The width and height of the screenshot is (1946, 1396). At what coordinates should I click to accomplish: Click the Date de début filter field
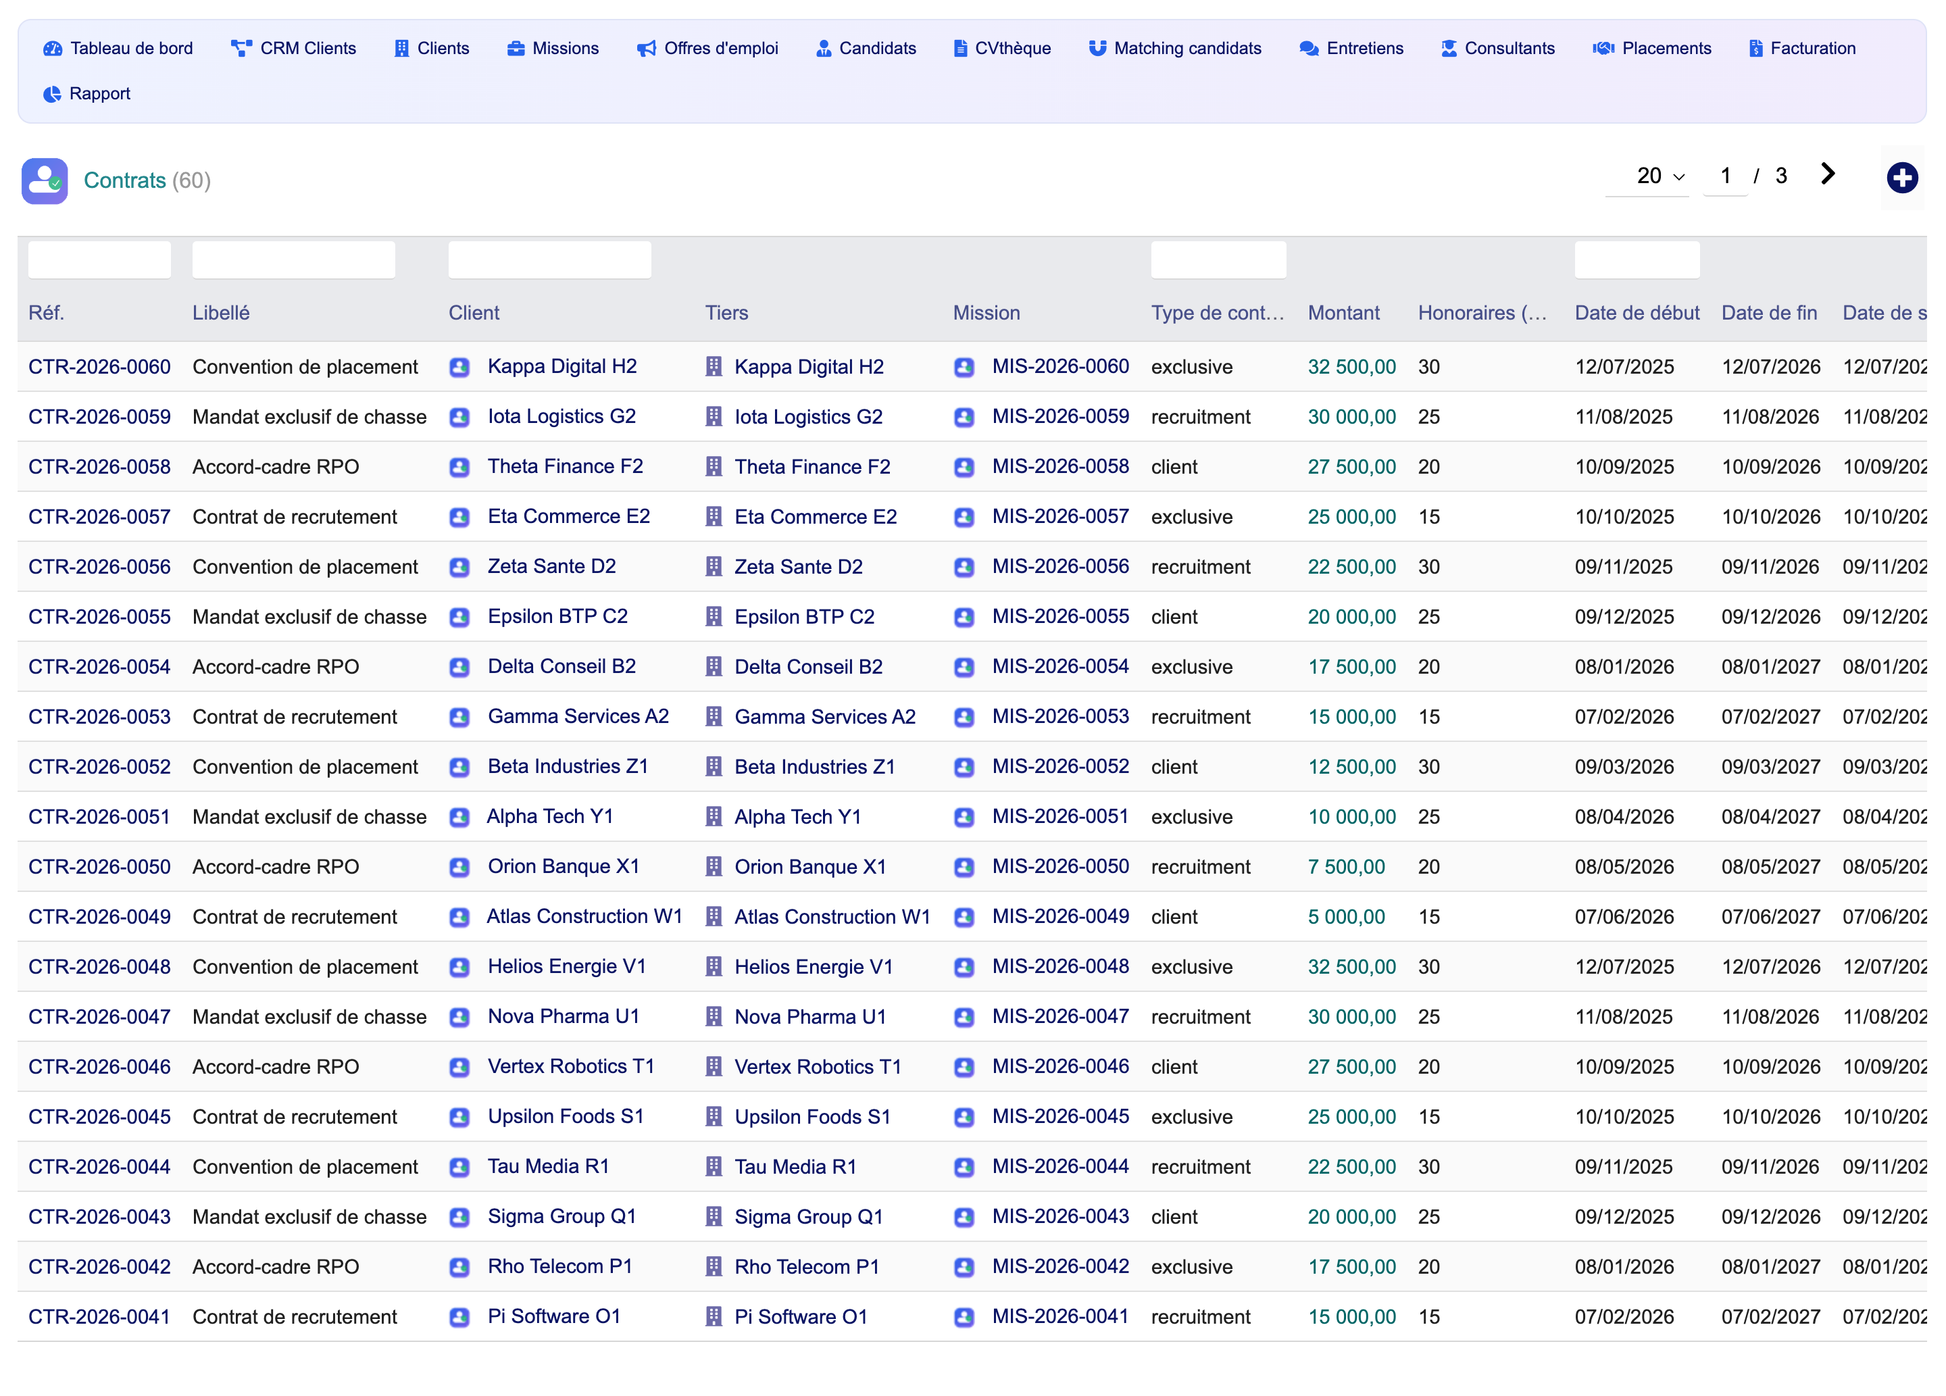click(x=1637, y=260)
